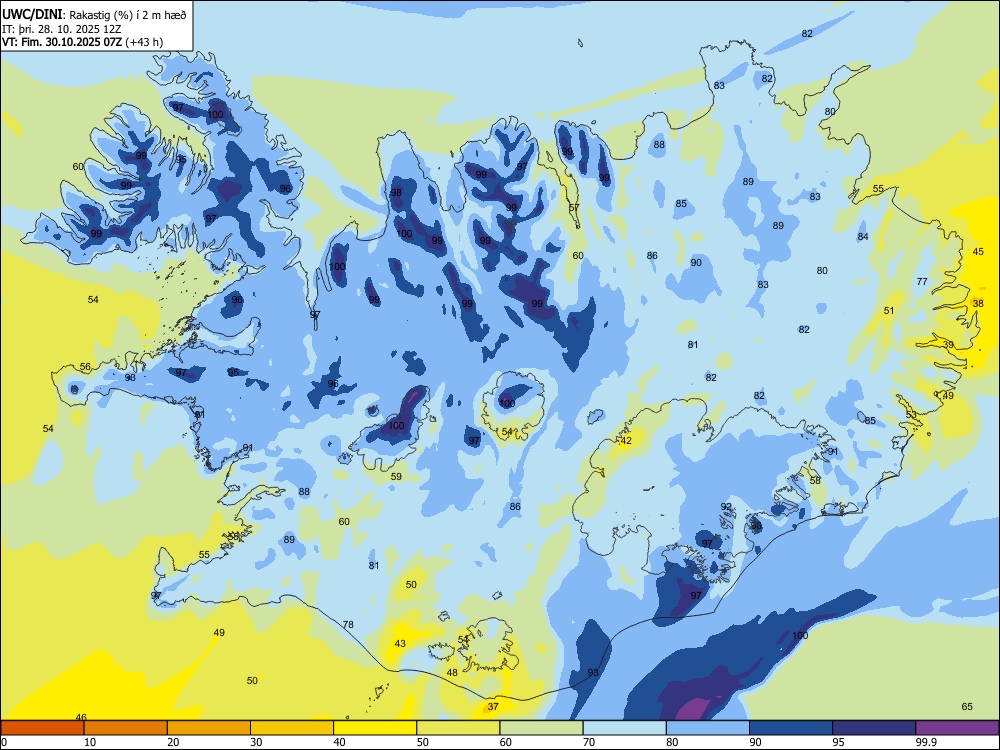Click the '(+43 h)' forecast offset text
Image resolution: width=1000 pixels, height=750 pixels.
pos(145,42)
